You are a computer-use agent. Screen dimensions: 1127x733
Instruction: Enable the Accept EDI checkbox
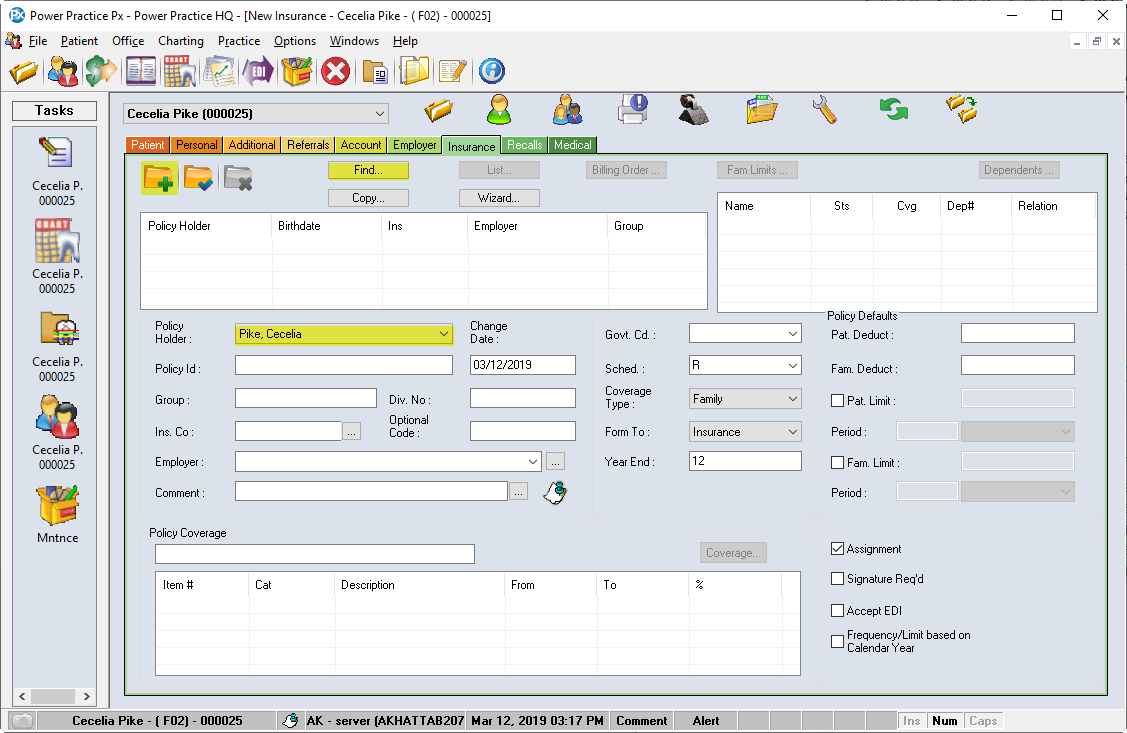838,611
